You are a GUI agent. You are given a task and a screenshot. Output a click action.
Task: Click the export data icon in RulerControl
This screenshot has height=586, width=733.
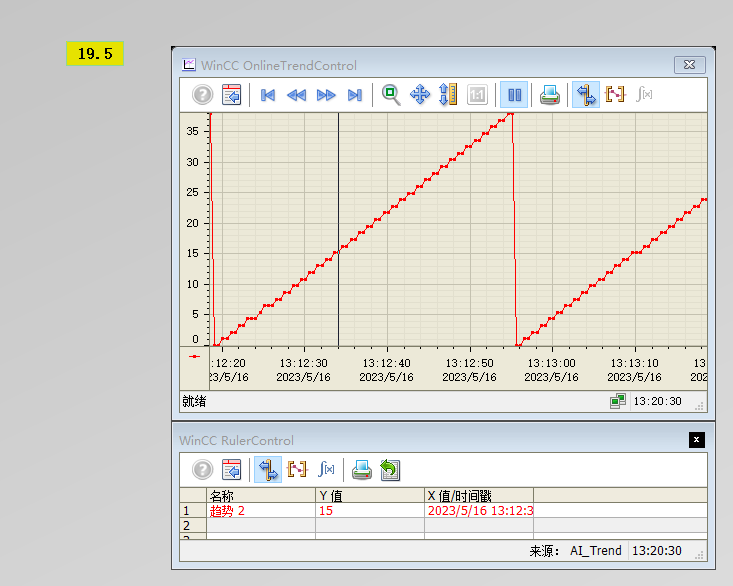point(390,470)
